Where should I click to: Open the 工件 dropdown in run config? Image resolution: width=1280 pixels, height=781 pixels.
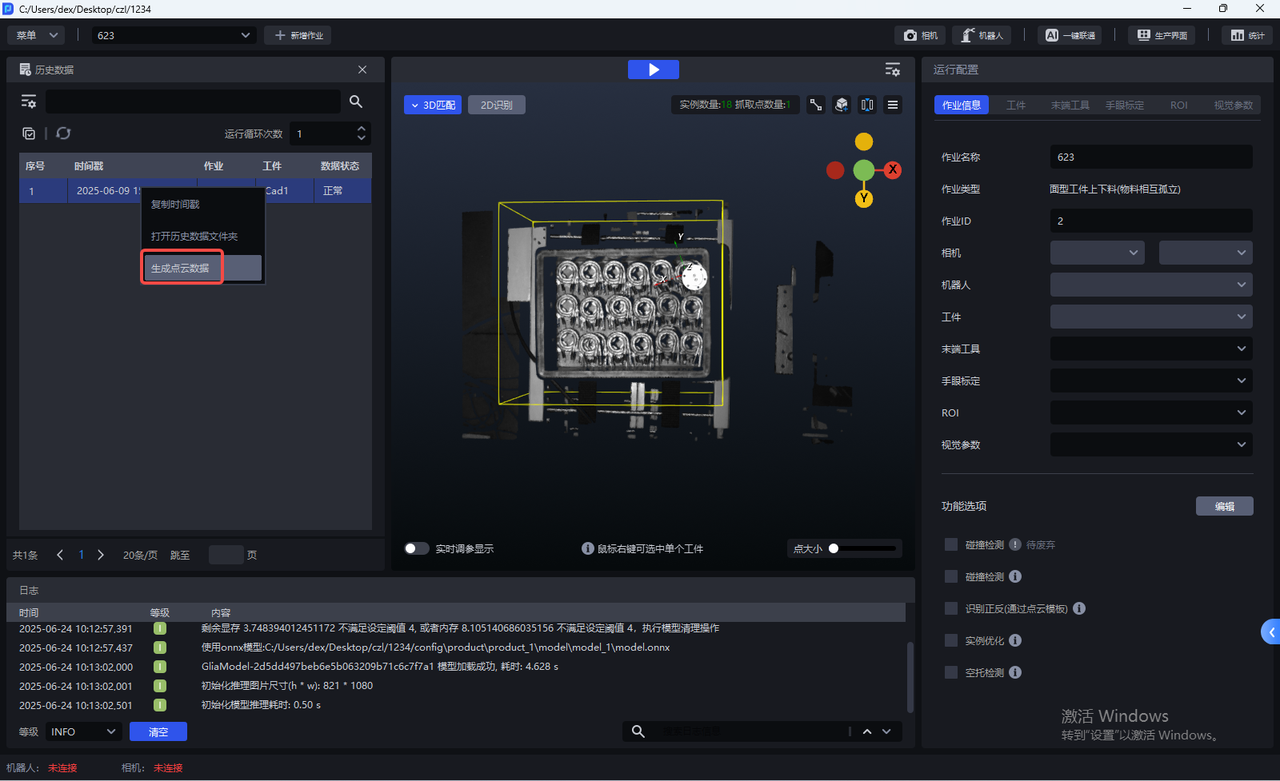[x=1150, y=317]
